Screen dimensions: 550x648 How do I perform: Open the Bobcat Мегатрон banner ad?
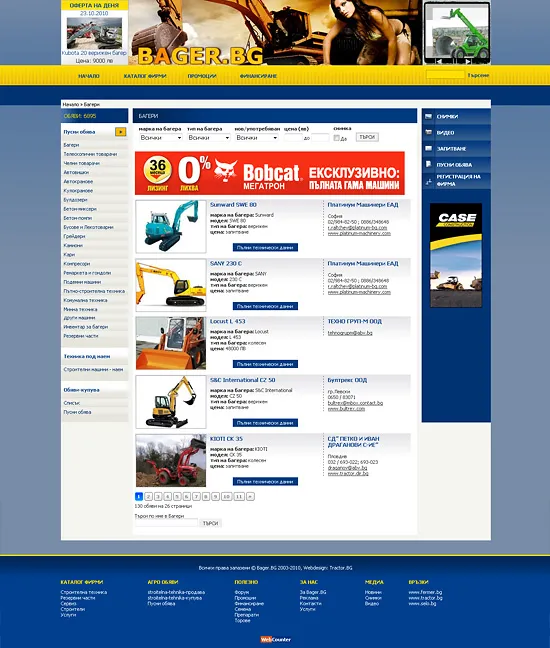point(270,173)
